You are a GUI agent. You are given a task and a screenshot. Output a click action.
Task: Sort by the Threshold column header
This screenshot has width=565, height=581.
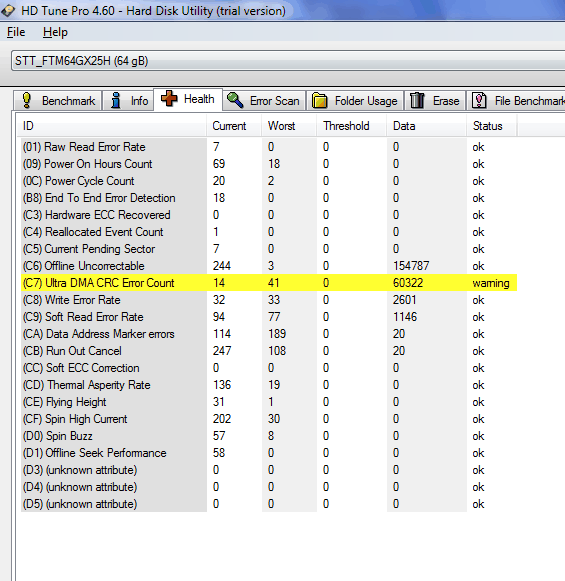pyautogui.click(x=351, y=126)
